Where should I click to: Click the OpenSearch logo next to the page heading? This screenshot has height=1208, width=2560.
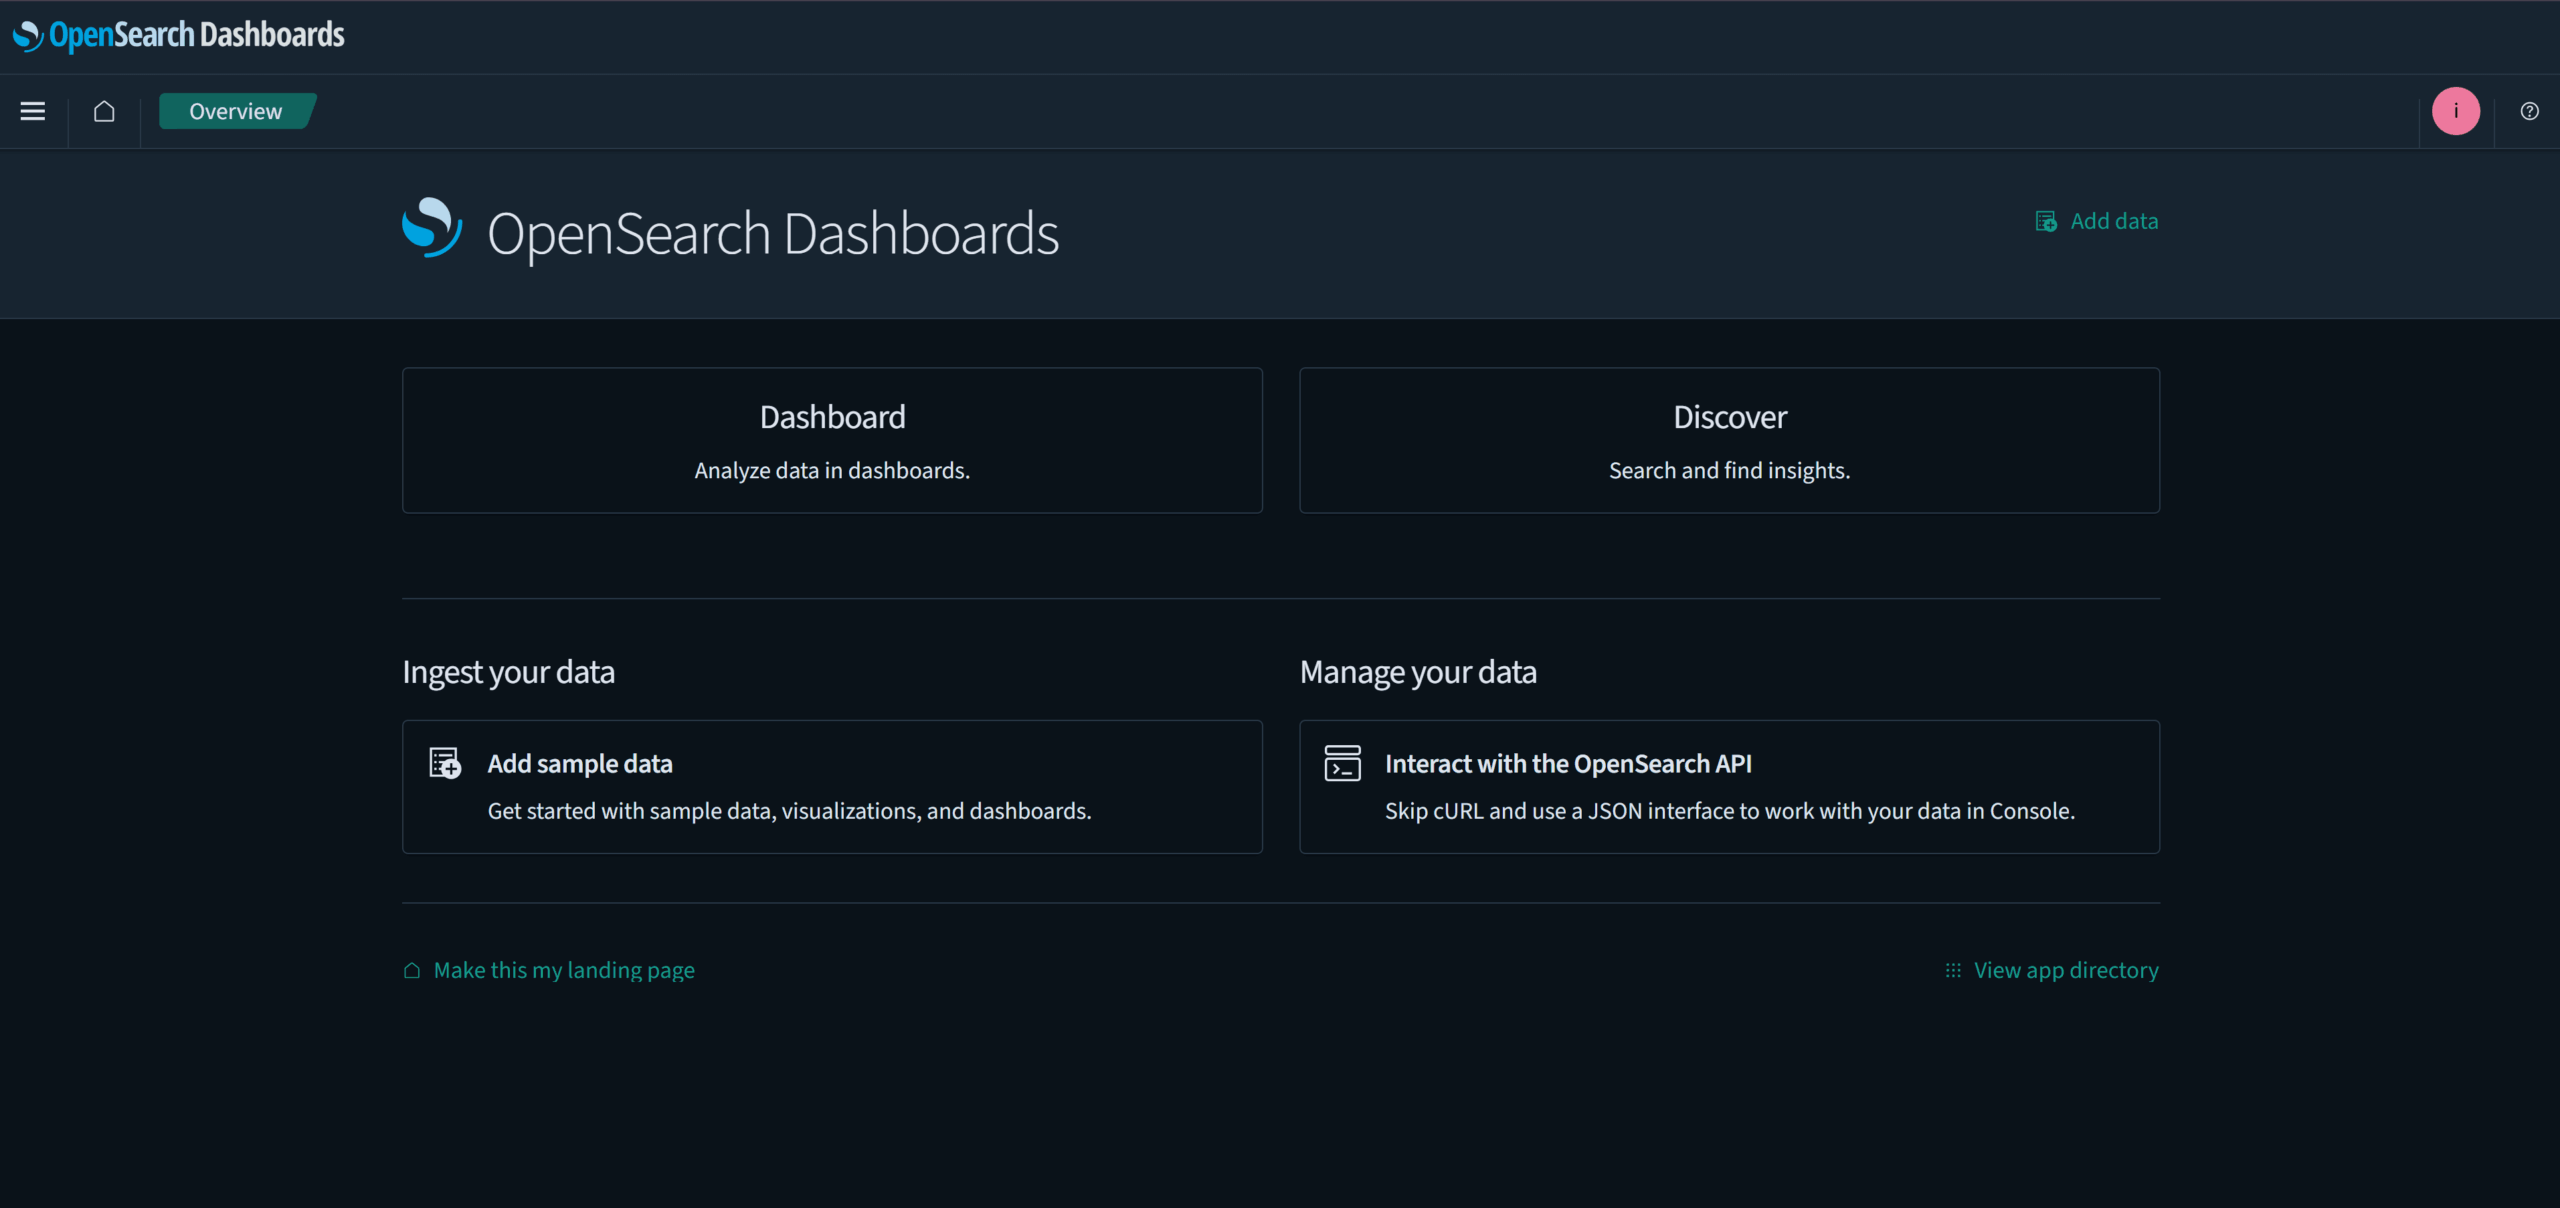tap(431, 228)
